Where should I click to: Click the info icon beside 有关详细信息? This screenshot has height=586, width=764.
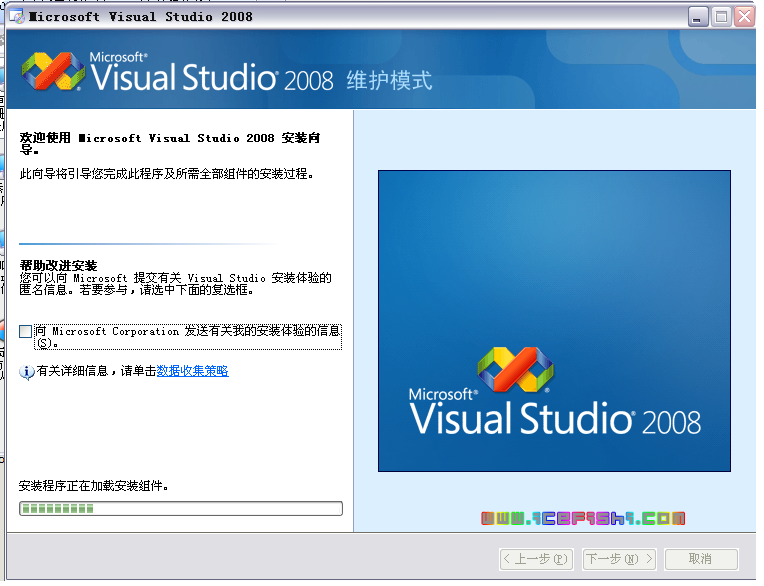(x=26, y=372)
